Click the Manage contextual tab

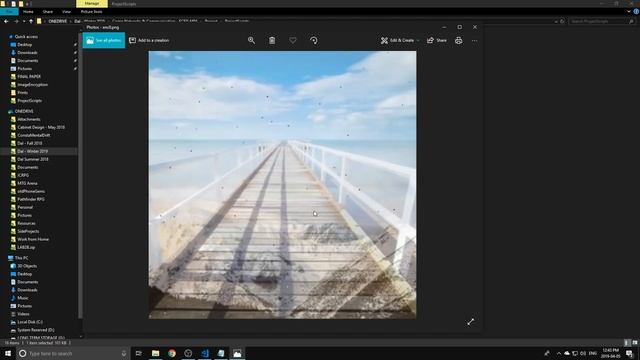click(x=92, y=3)
